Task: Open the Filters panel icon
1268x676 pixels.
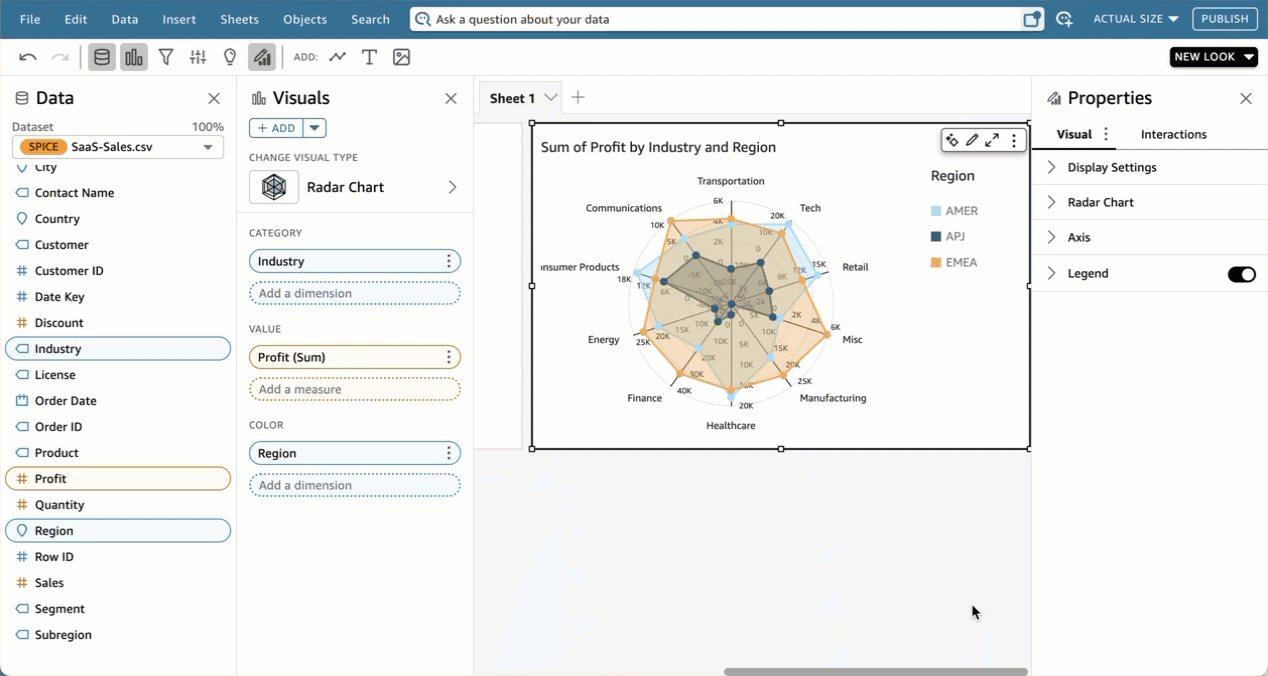Action: click(166, 57)
